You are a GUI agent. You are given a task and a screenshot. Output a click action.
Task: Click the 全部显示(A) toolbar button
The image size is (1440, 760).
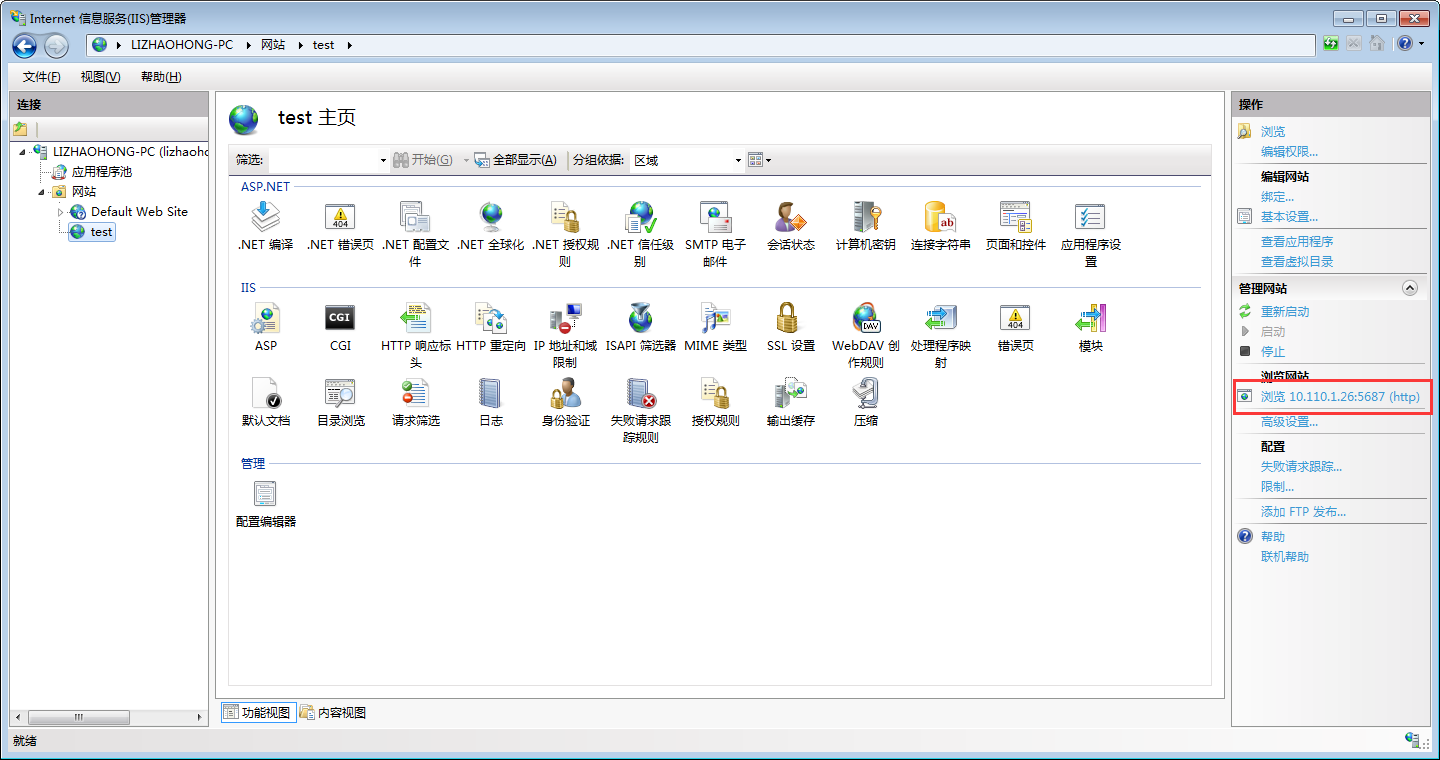click(x=515, y=160)
